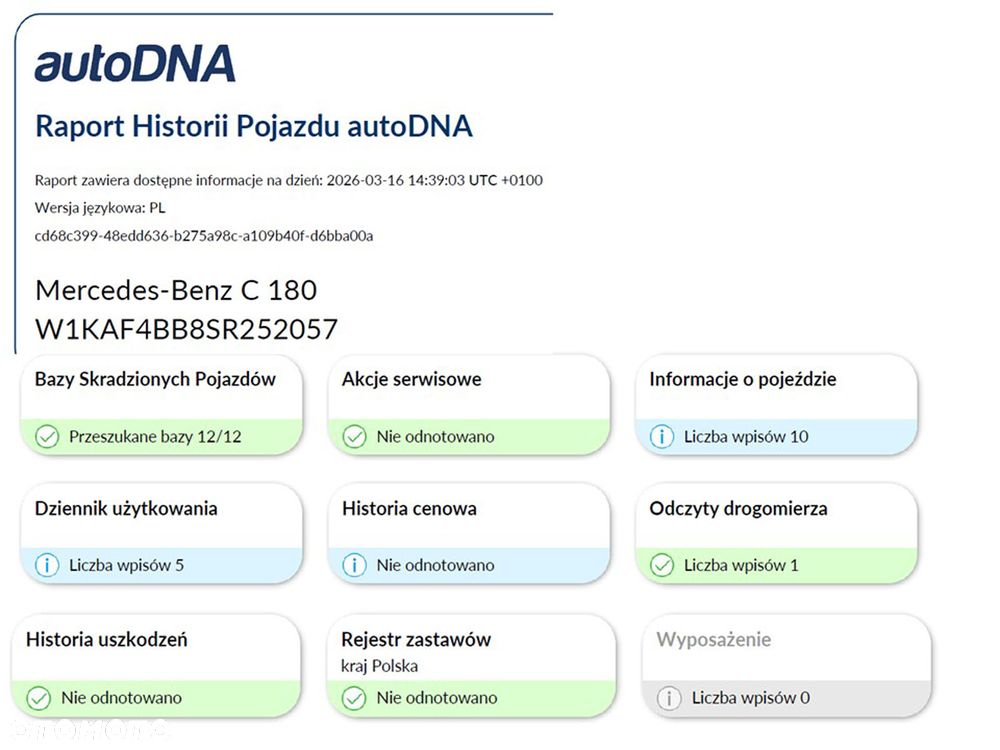Click 'Nie odnotowano' under Historia uszkodzeń
Screen dimensions: 1000x750
click(x=121, y=698)
